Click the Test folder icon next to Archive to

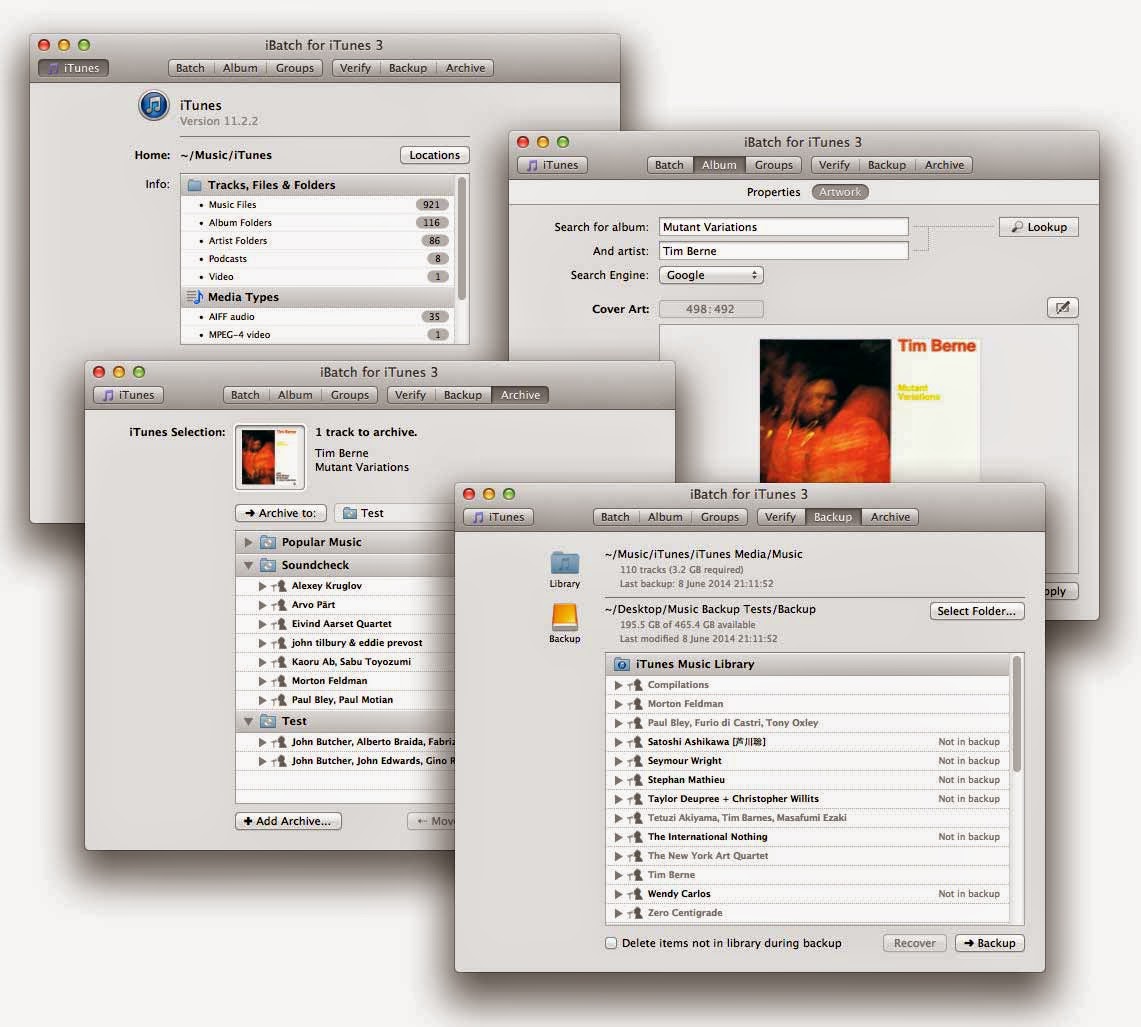coord(350,513)
